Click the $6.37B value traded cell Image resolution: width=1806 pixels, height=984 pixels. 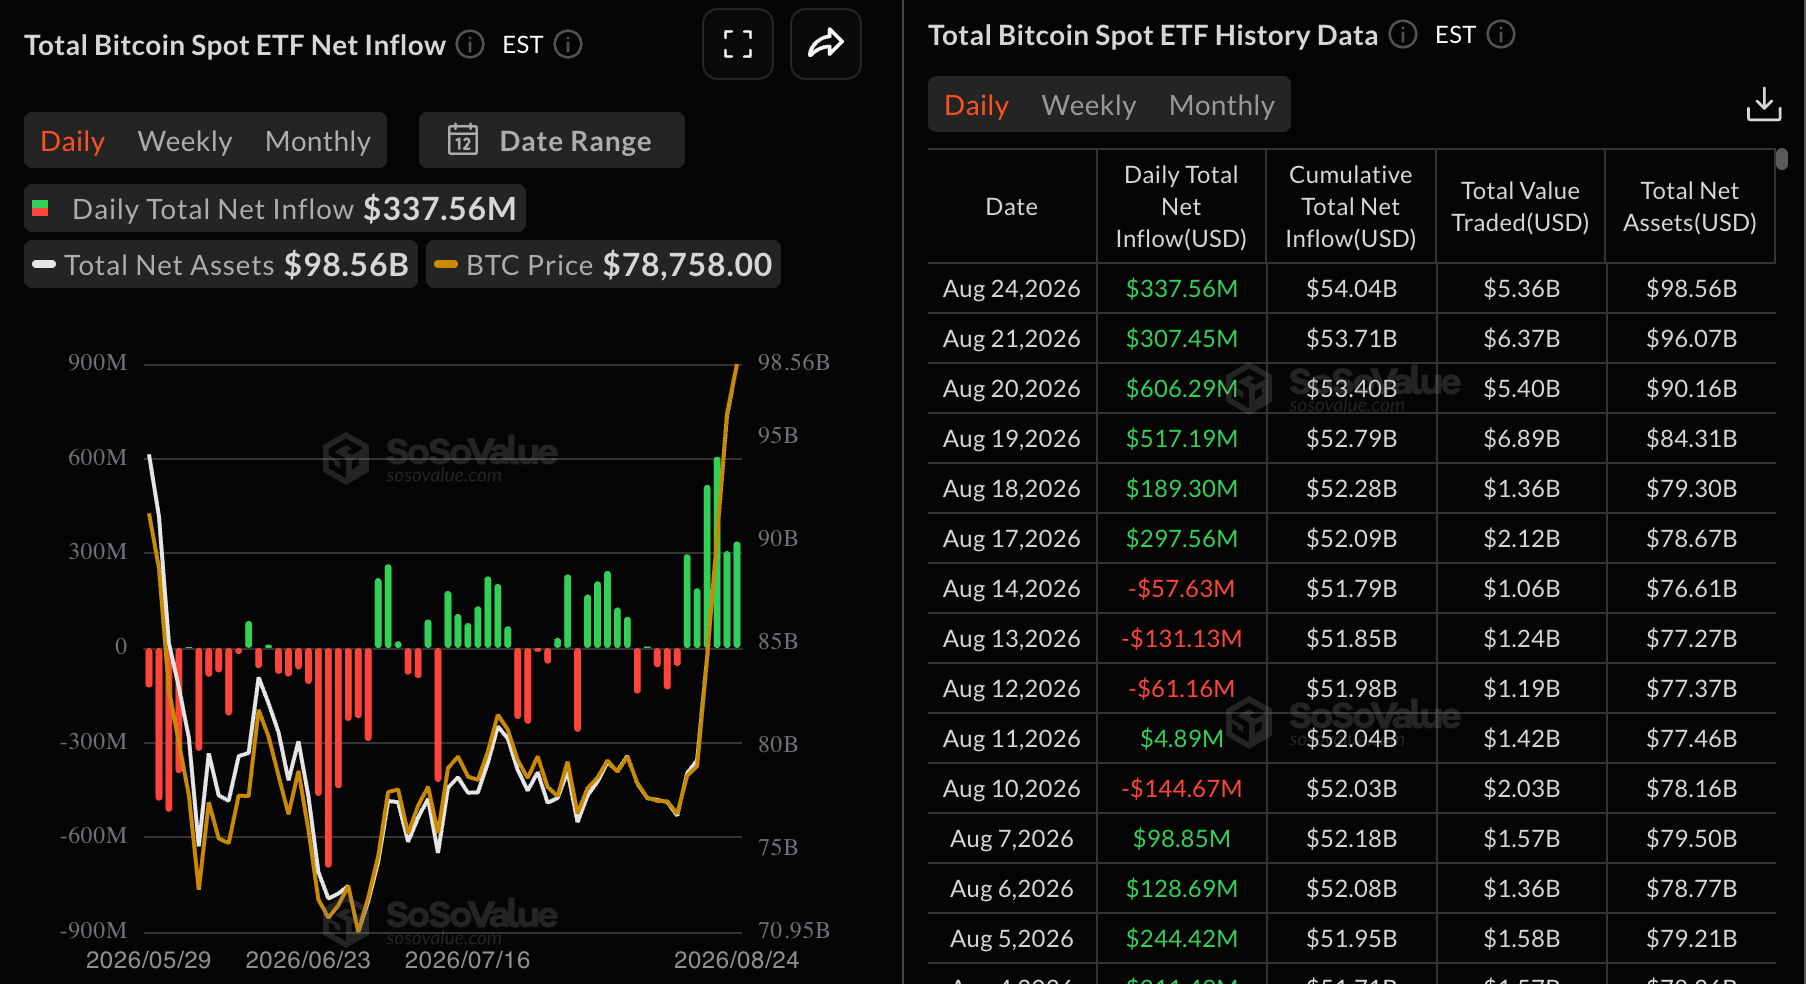[1522, 339]
